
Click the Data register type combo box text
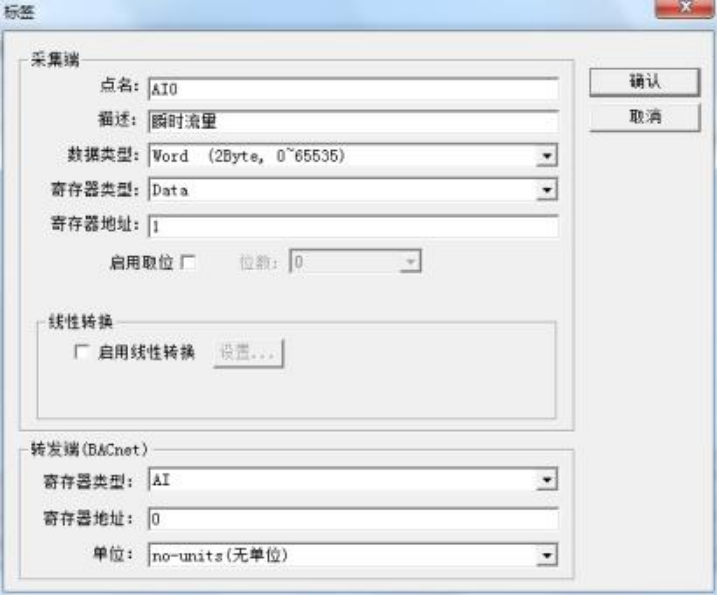pyautogui.click(x=170, y=190)
